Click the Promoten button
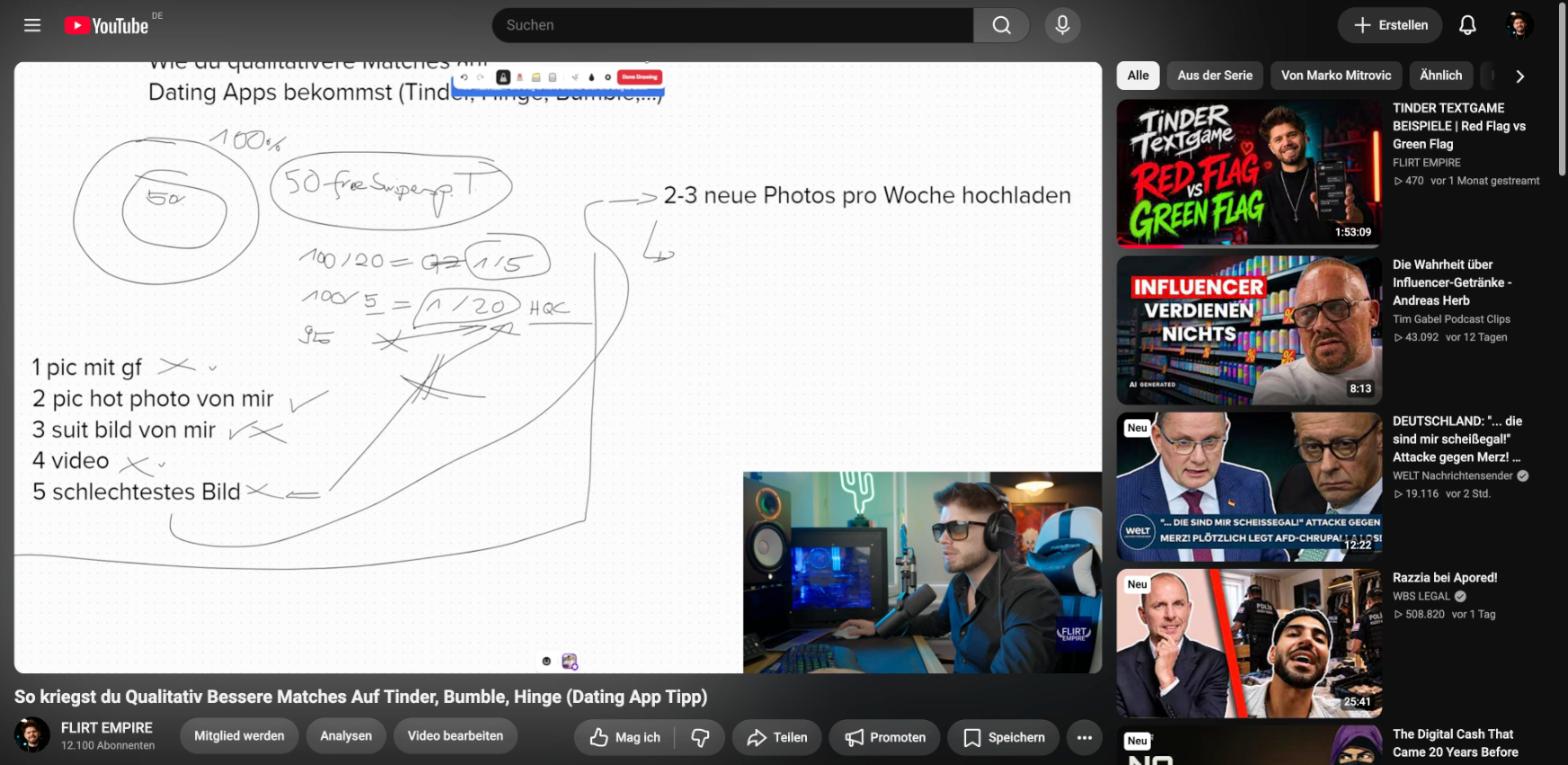1568x765 pixels. pyautogui.click(x=885, y=737)
